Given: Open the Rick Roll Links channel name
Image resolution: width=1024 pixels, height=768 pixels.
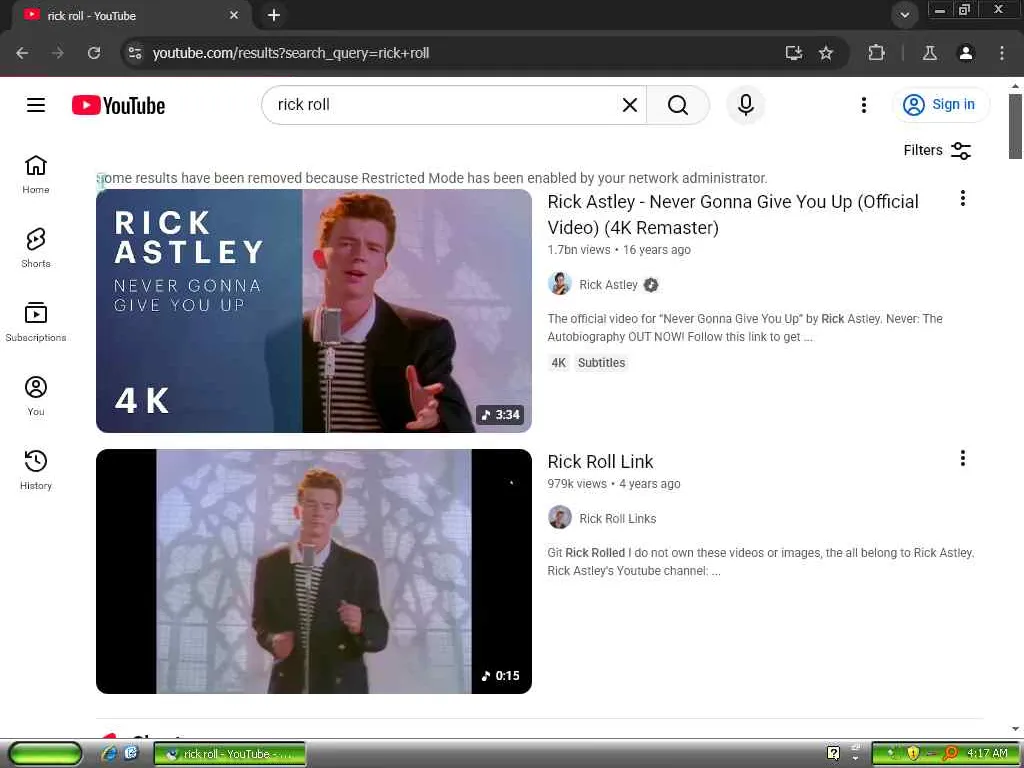Looking at the screenshot, I should point(618,519).
